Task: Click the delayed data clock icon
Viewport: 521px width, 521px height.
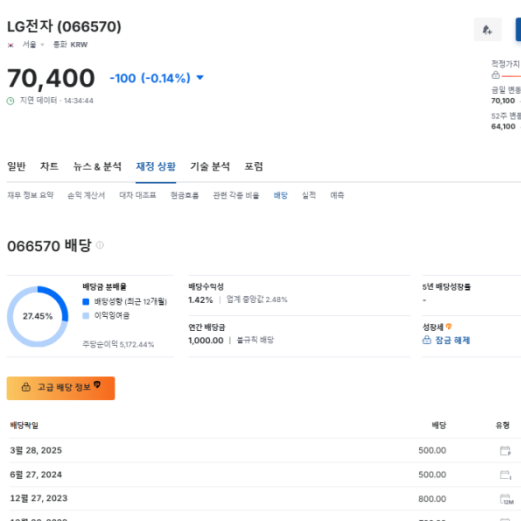Action: click(x=11, y=101)
